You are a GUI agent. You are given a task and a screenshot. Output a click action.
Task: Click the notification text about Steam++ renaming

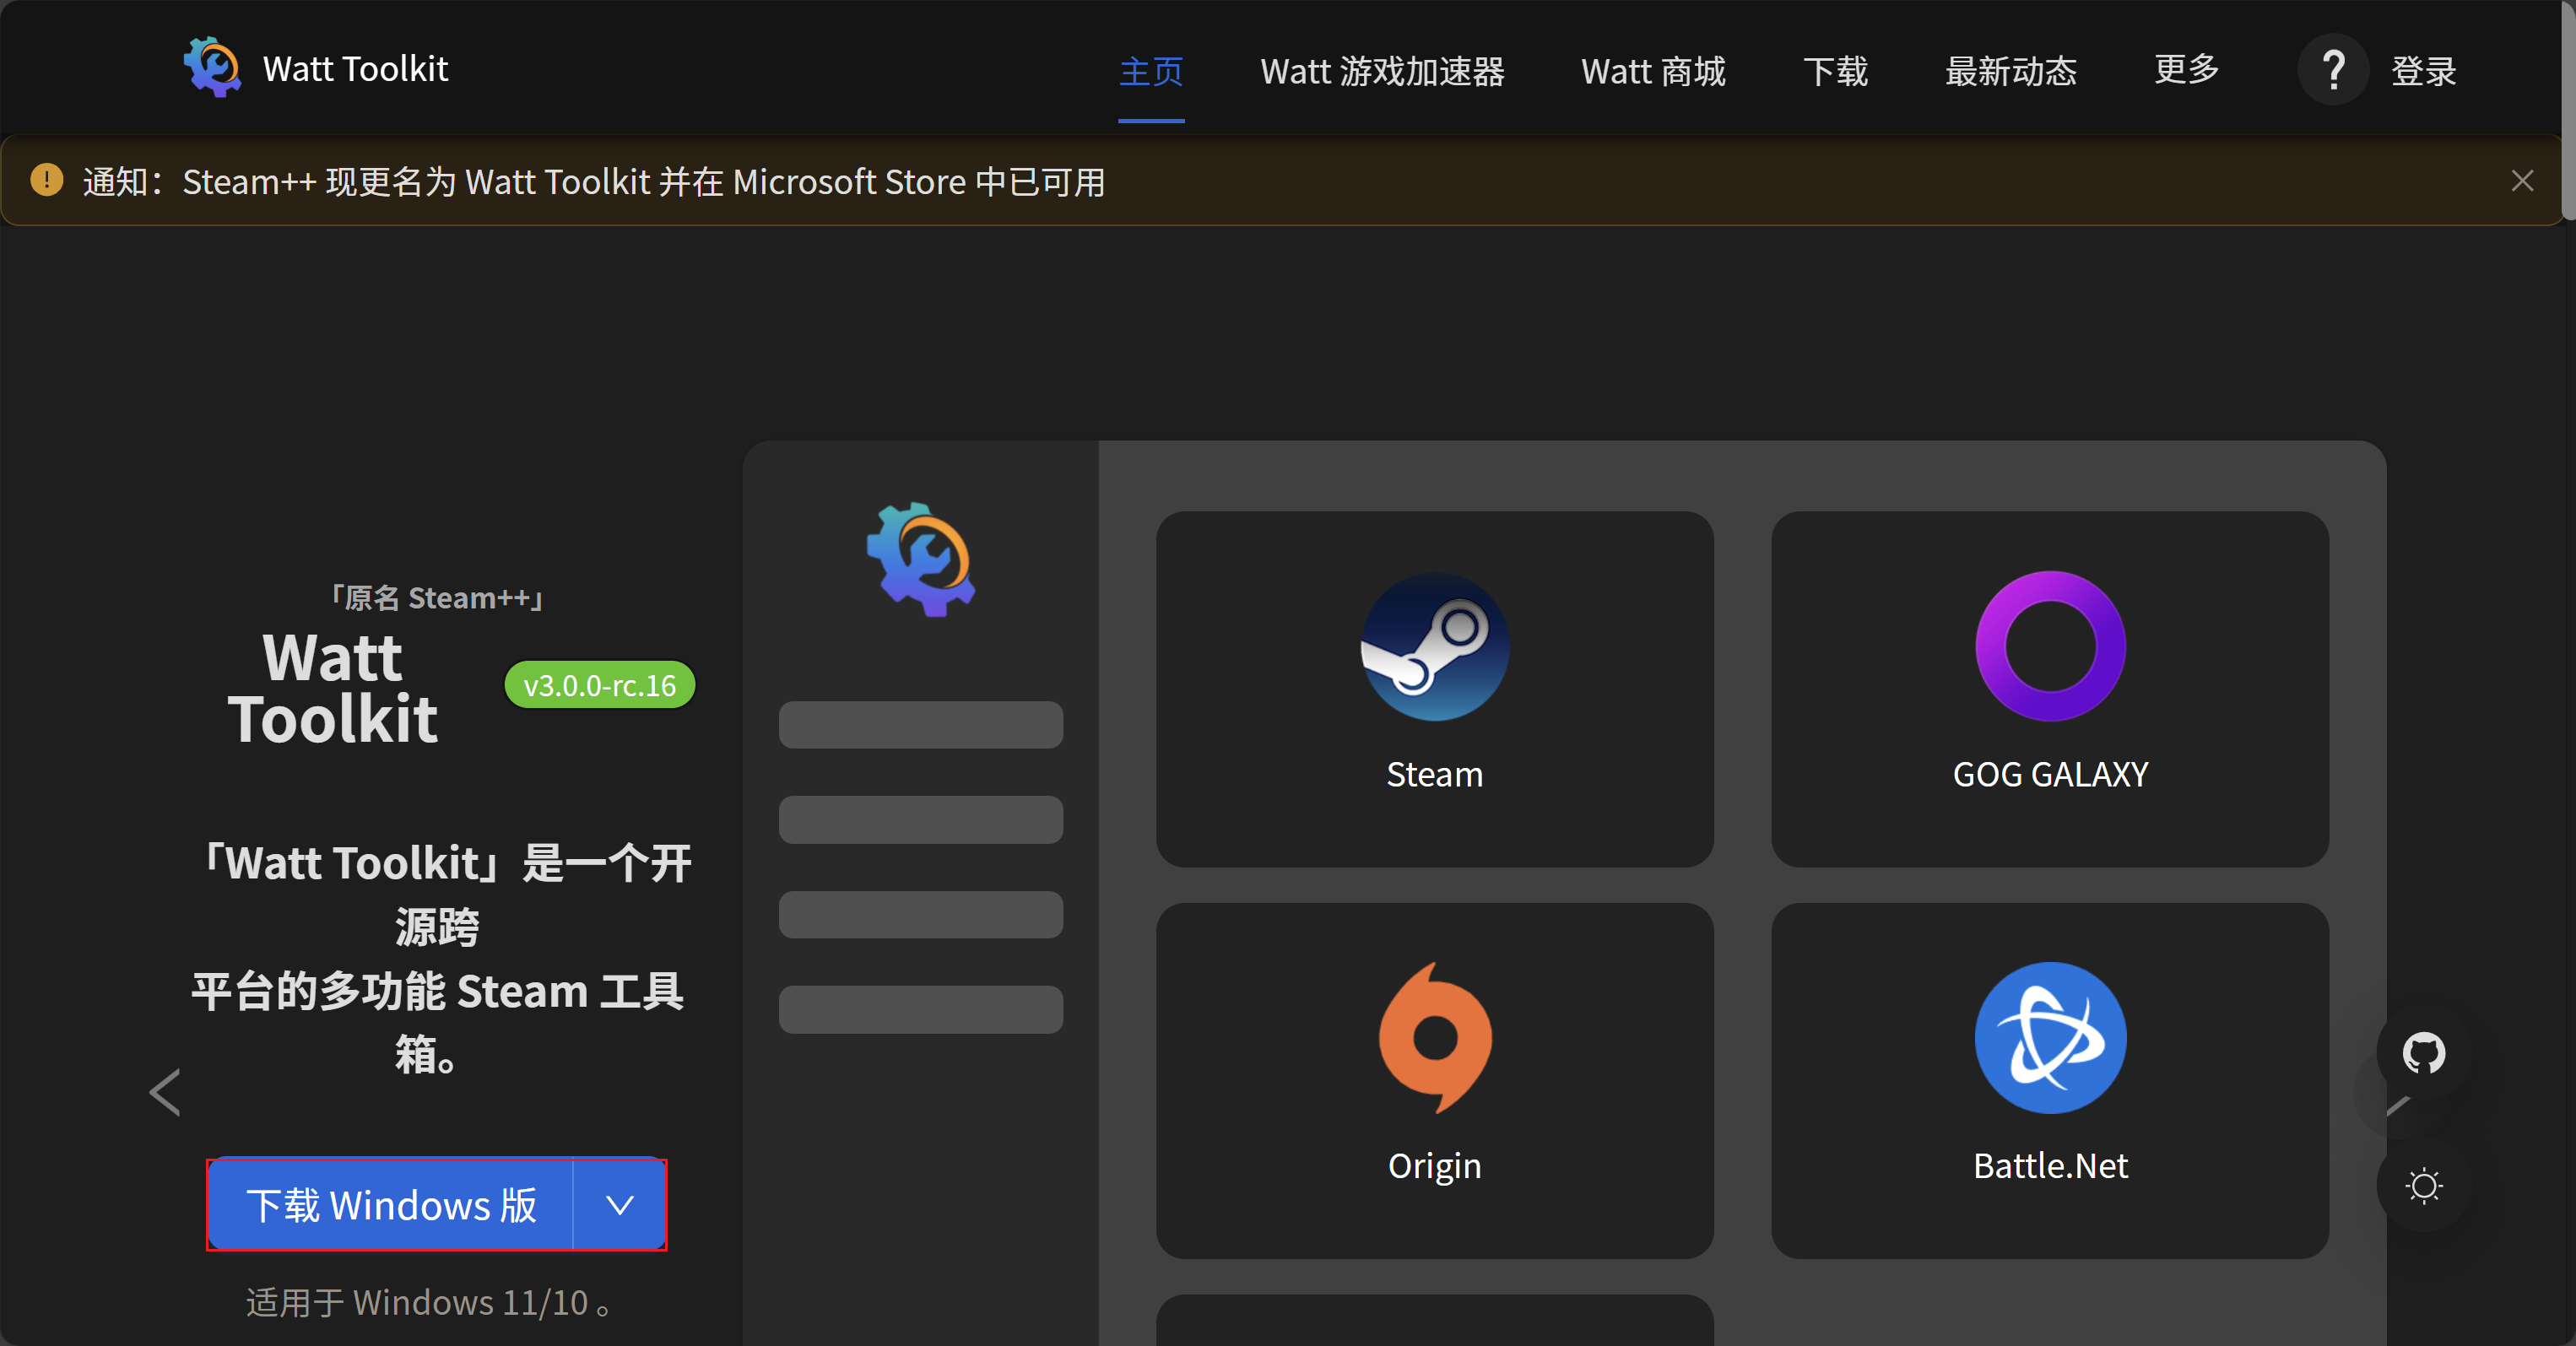pyautogui.click(x=594, y=182)
